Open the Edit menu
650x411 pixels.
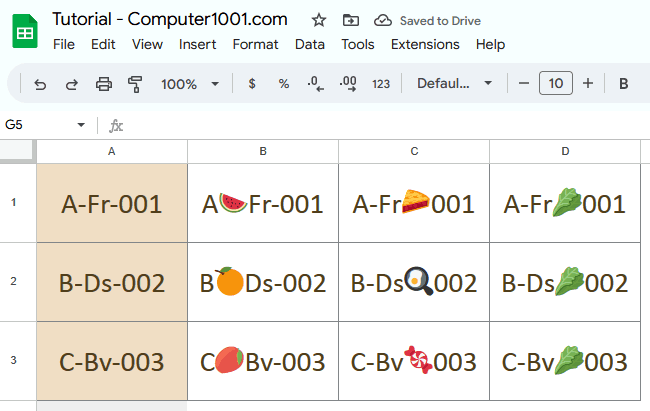[x=103, y=44]
